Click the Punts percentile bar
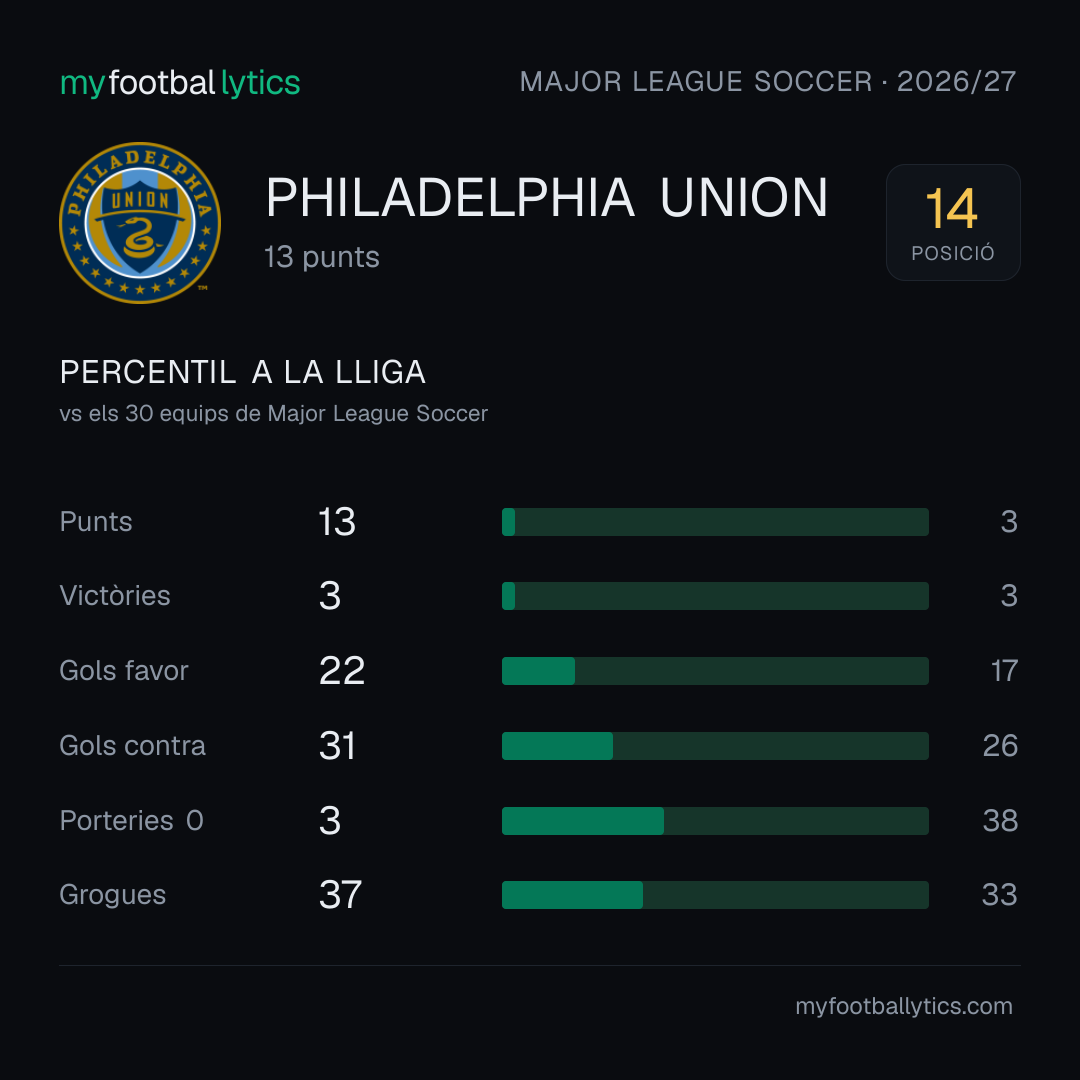Image resolution: width=1080 pixels, height=1080 pixels. tap(715, 522)
